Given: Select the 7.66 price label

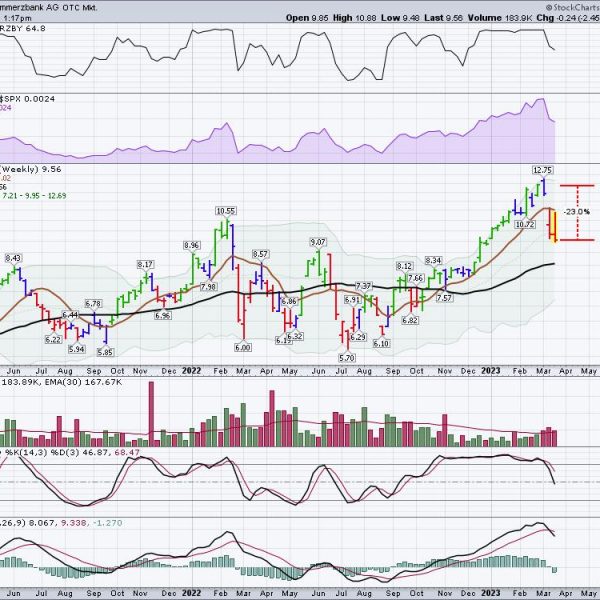Looking at the screenshot, I should [415, 278].
